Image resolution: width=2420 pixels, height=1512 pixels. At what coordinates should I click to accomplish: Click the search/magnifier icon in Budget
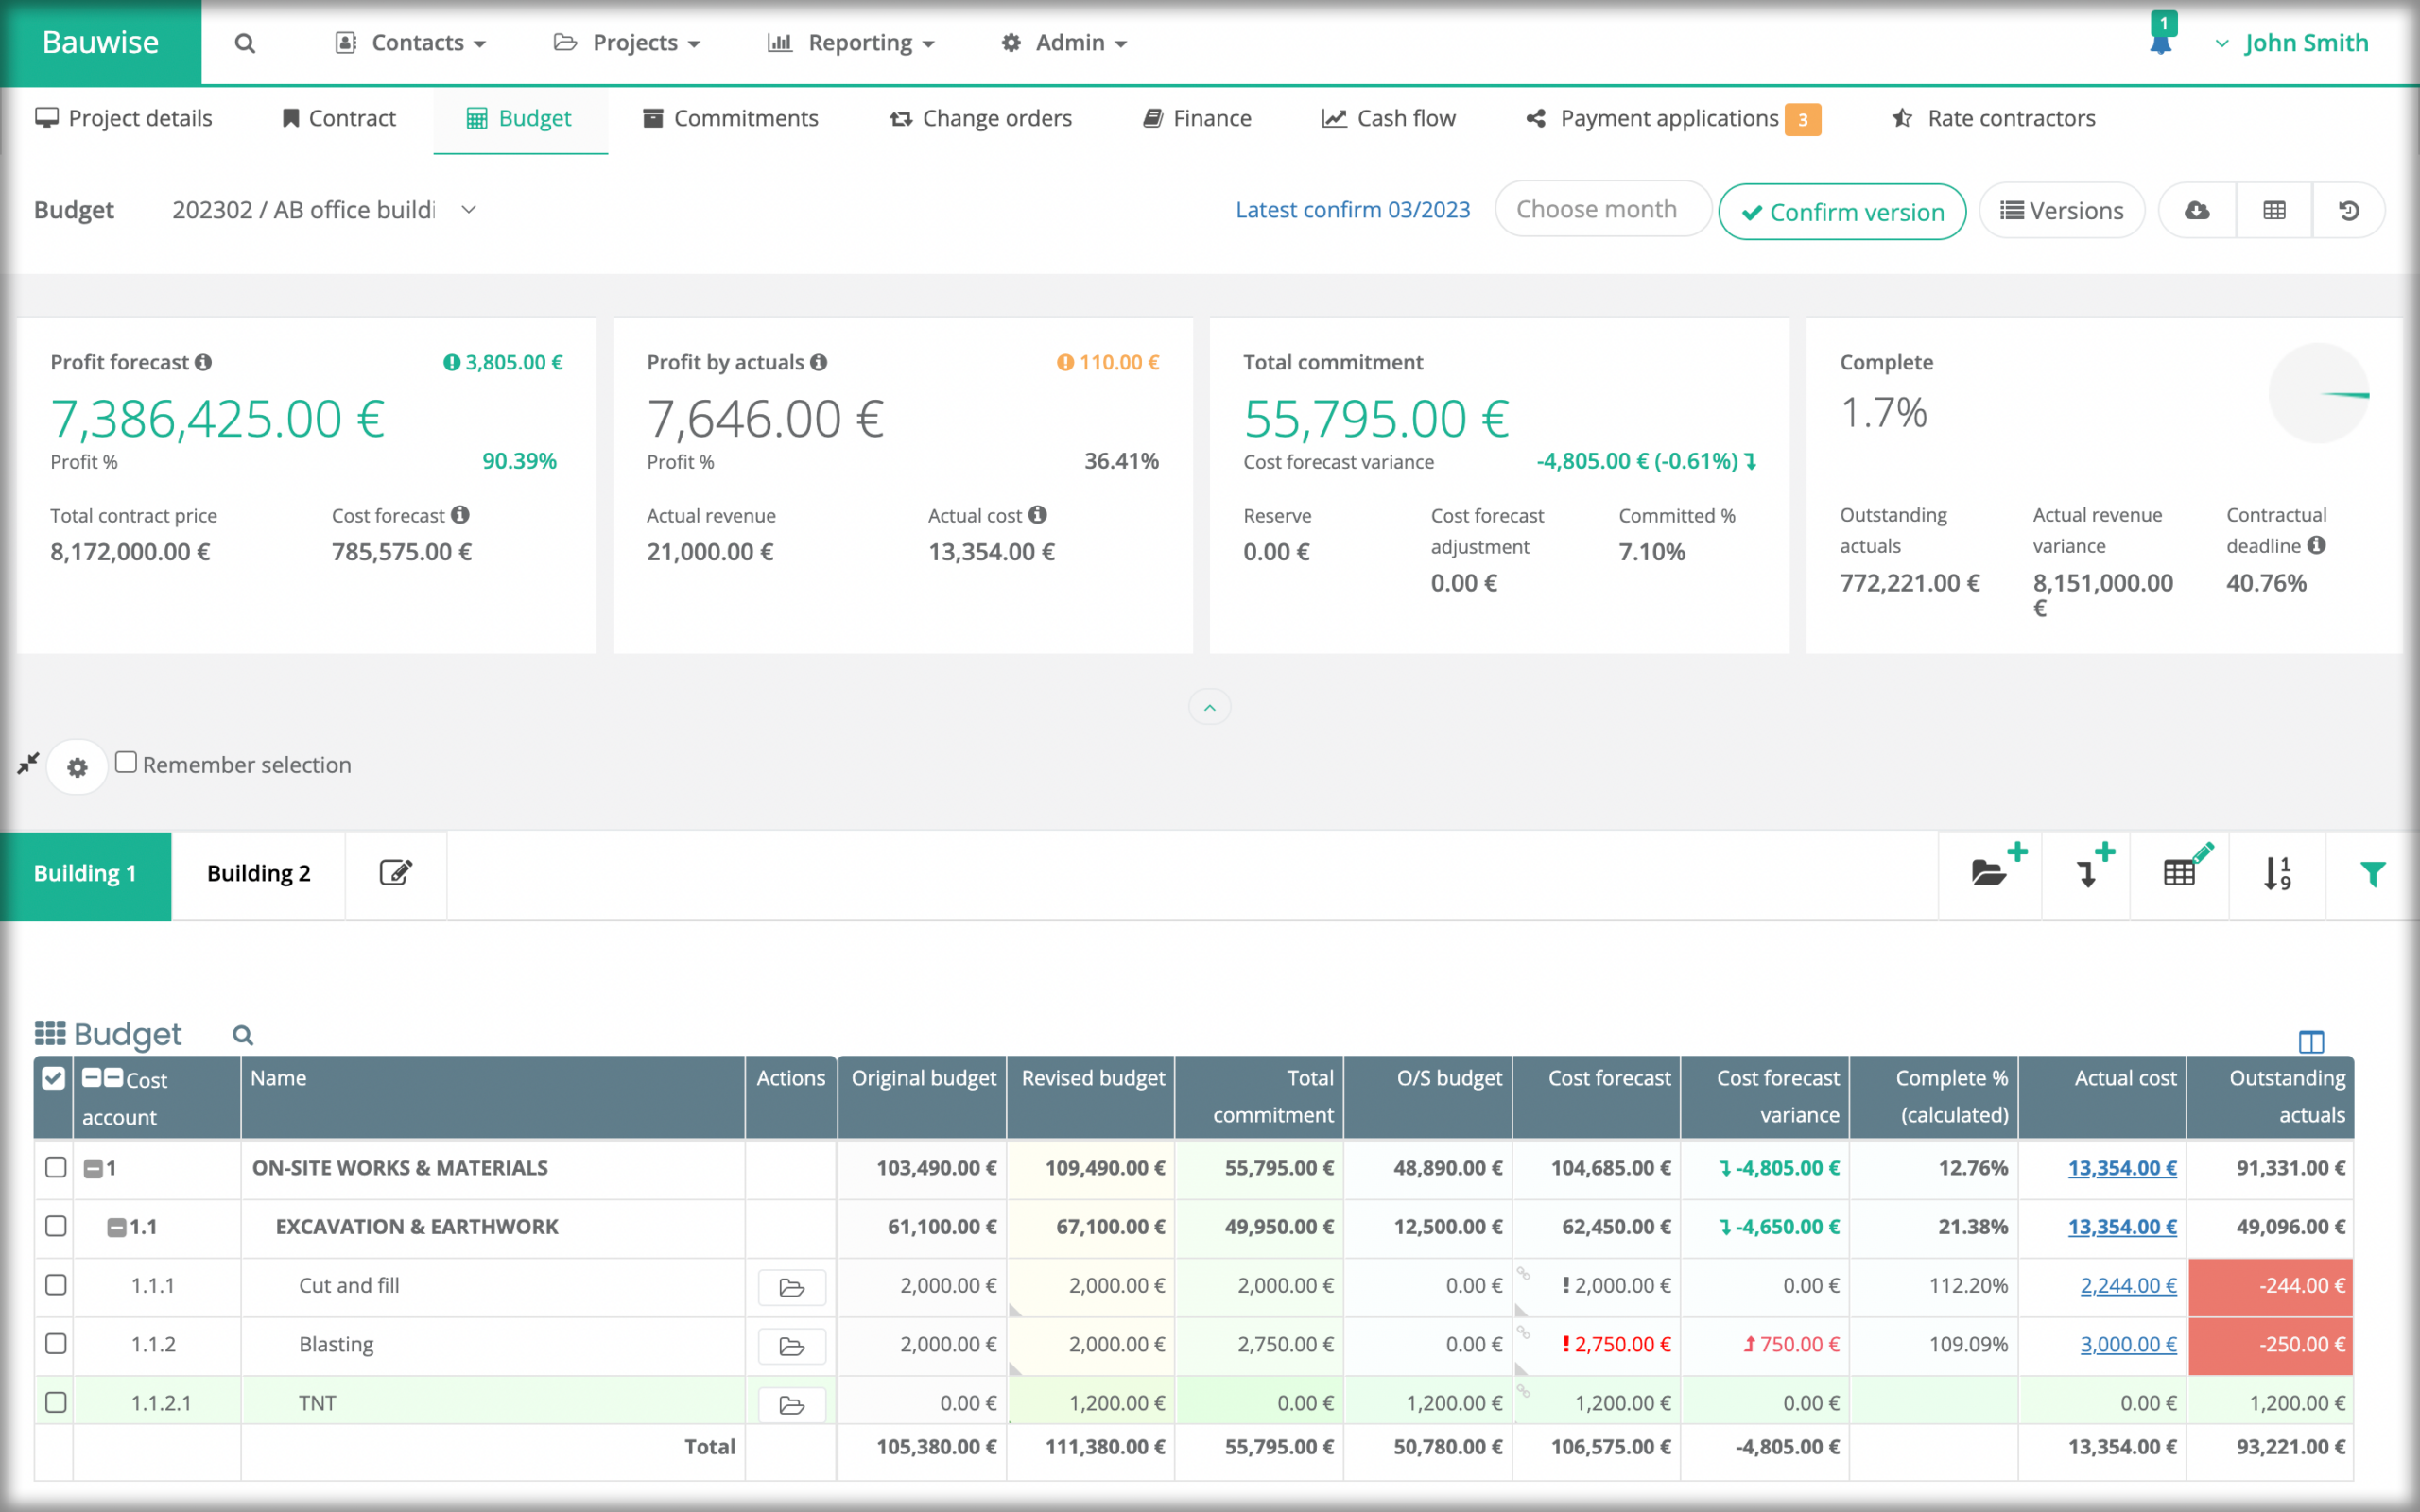click(244, 1033)
